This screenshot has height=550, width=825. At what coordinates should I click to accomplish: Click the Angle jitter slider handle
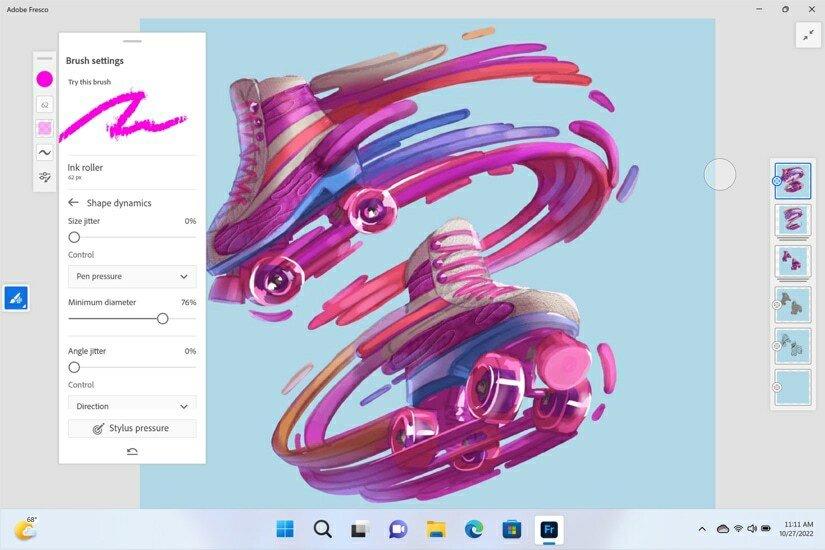74,367
